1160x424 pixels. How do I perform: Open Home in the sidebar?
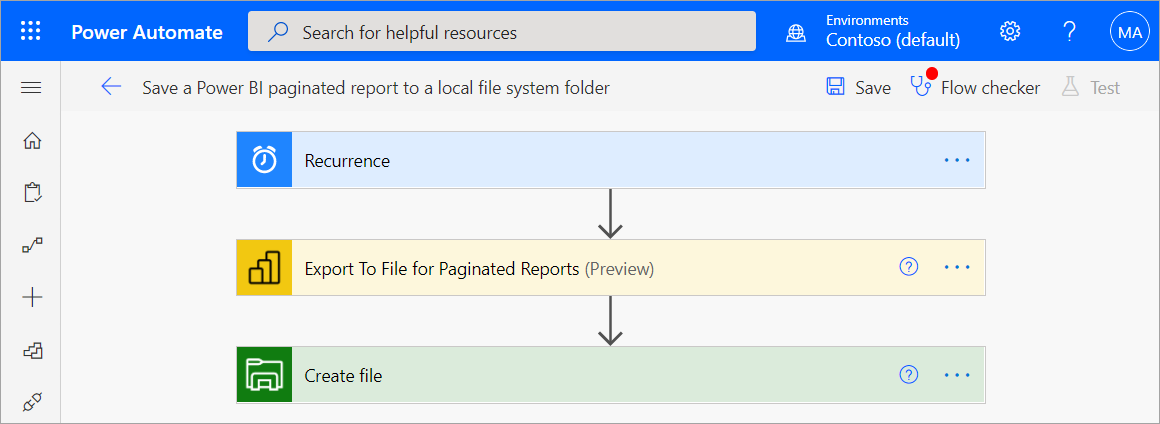(x=32, y=141)
